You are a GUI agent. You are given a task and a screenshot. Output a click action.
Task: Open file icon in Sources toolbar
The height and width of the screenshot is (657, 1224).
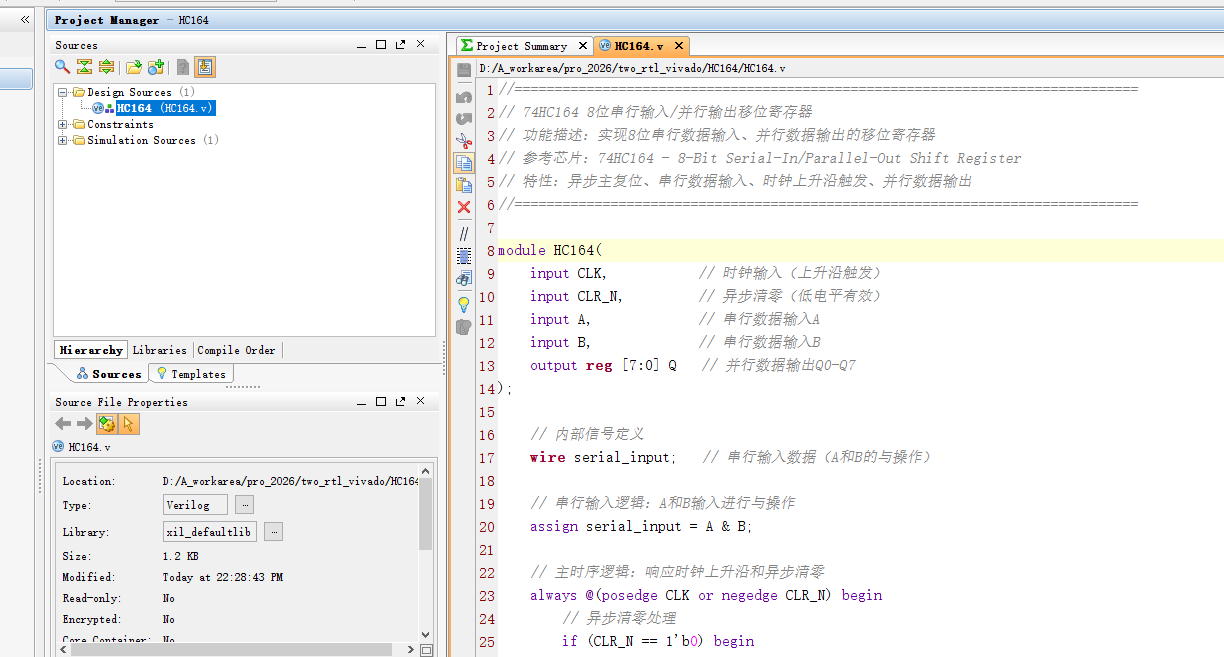[133, 67]
